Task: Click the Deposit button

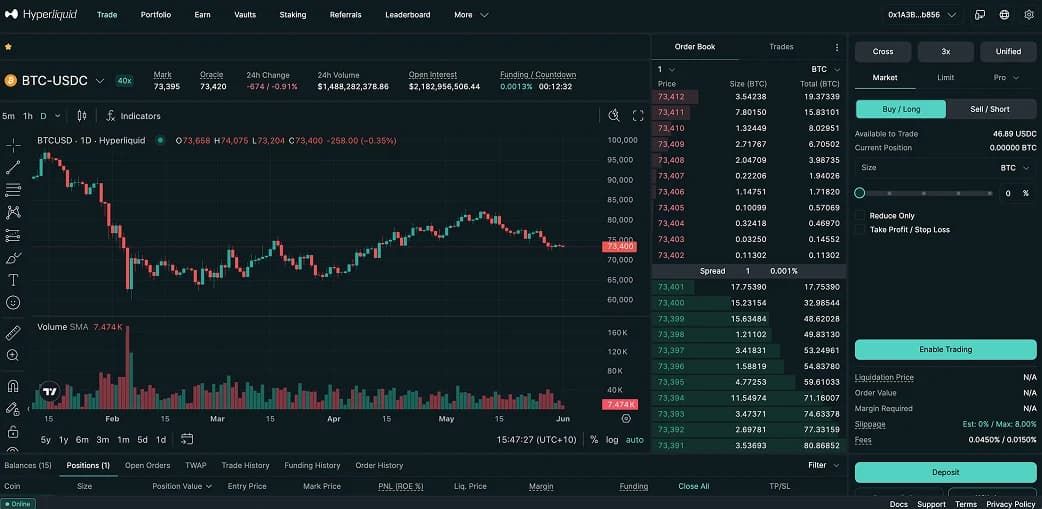Action: tap(945, 472)
